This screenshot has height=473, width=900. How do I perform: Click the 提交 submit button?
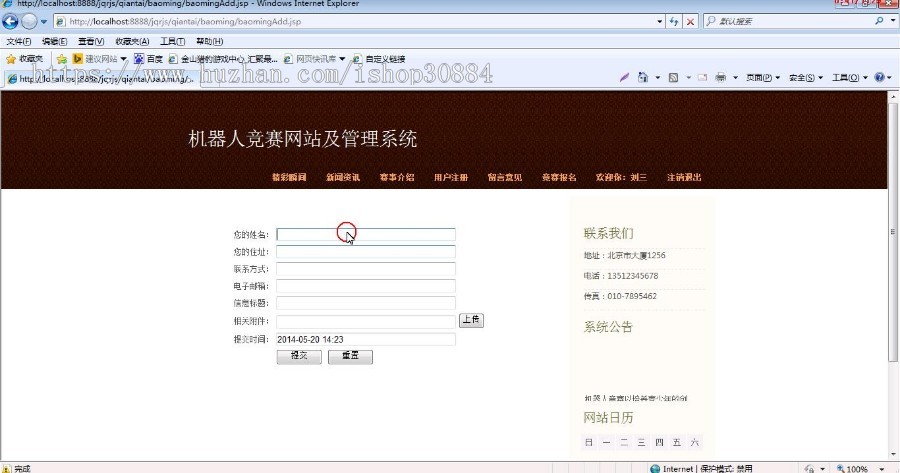click(x=299, y=356)
